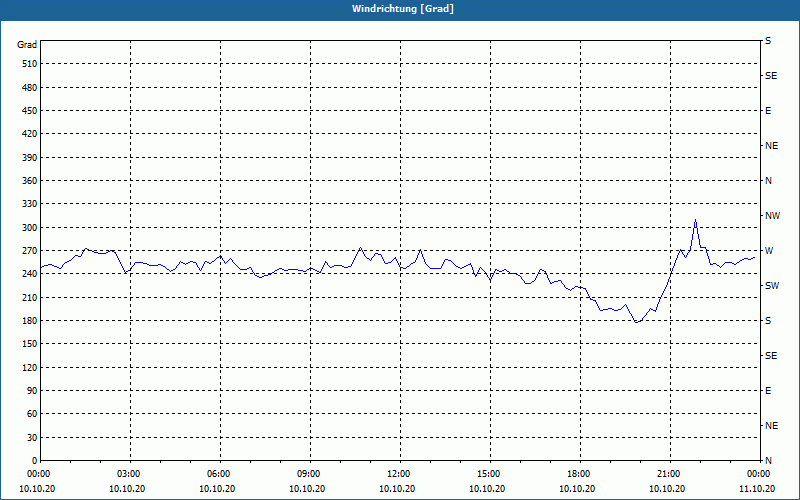Click the '390' degree axis label

(30, 158)
